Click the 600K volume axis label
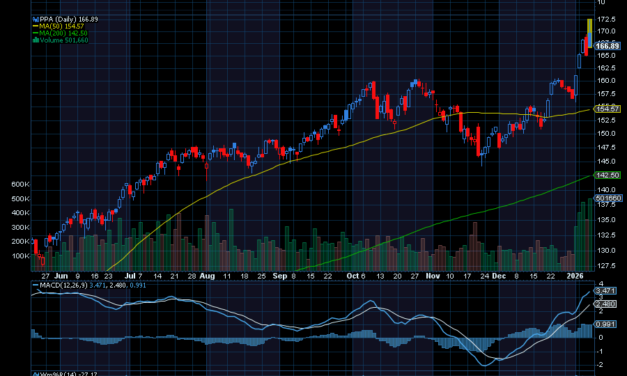Image resolution: width=627 pixels, height=376 pixels. coord(20,184)
